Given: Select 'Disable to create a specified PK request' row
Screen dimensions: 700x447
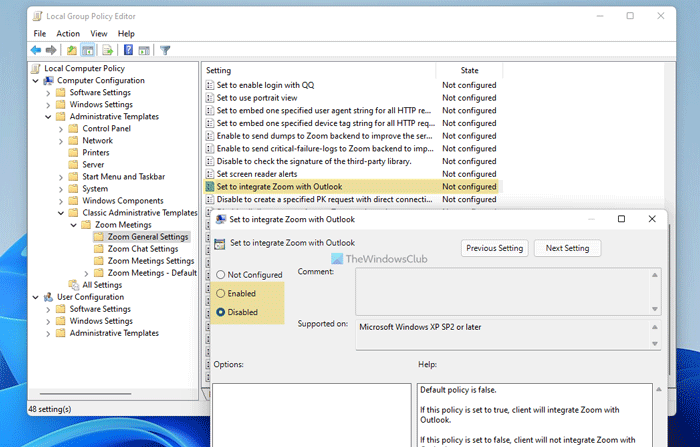Looking at the screenshot, I should [x=351, y=199].
